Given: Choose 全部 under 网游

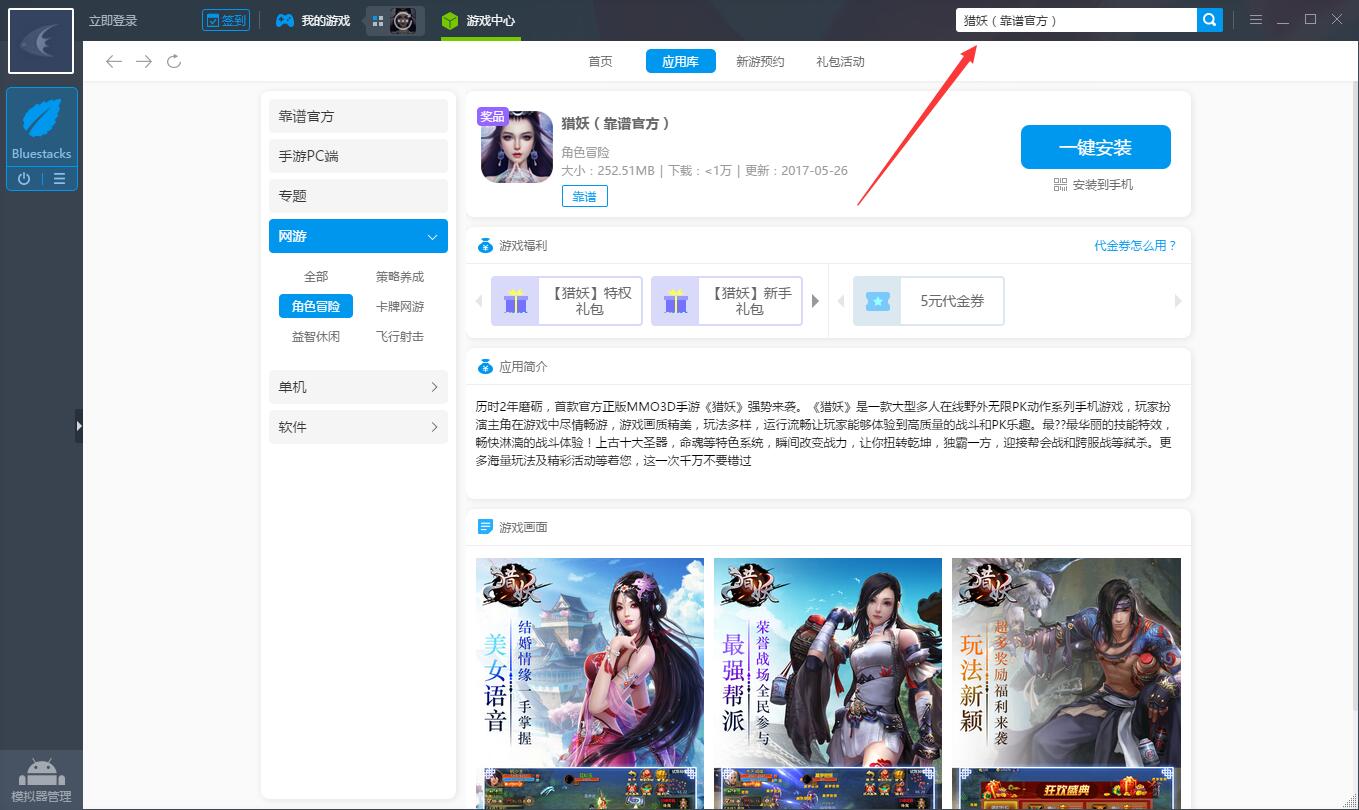Looking at the screenshot, I should (x=316, y=277).
